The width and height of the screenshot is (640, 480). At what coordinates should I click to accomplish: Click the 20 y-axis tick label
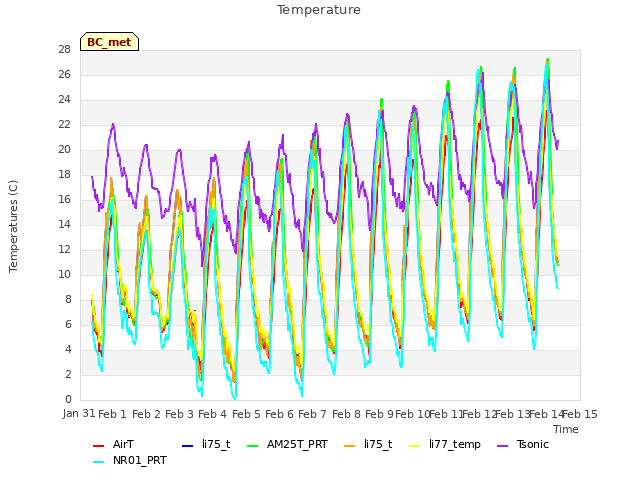[64, 150]
